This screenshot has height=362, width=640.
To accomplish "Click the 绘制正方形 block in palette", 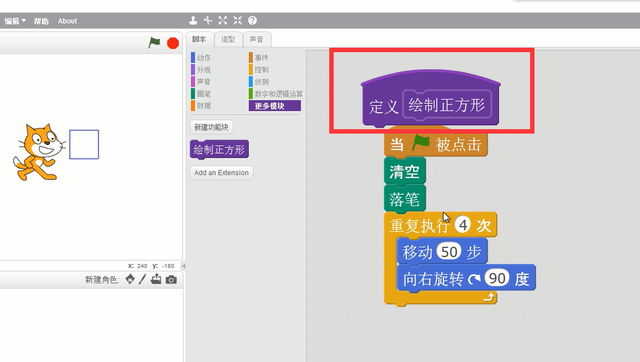I will click(219, 150).
